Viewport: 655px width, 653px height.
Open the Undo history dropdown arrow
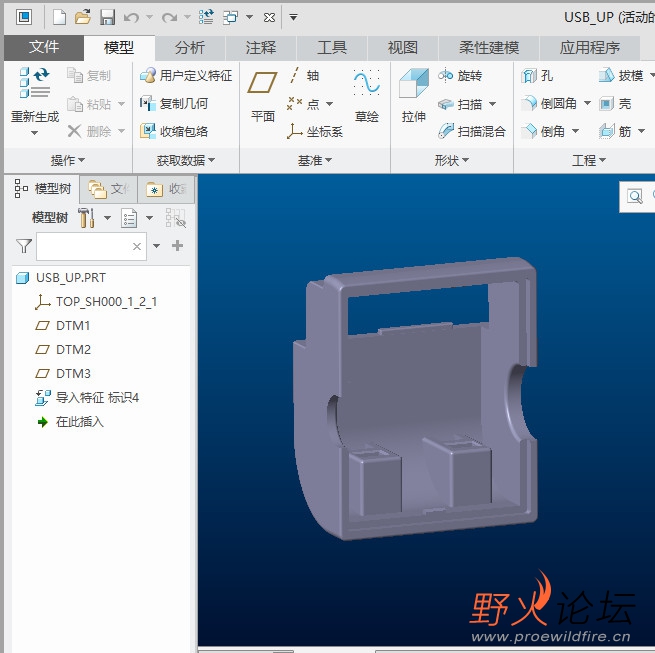(150, 17)
